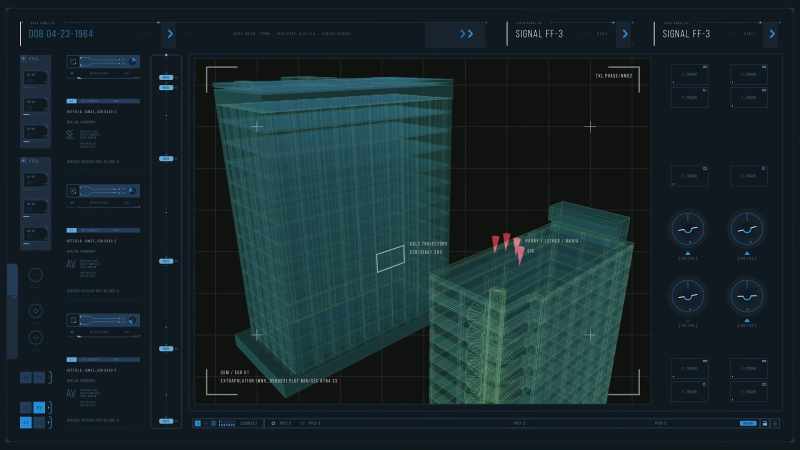Click the third blue tag on the vertical track
The image size is (800, 450).
coord(166,159)
